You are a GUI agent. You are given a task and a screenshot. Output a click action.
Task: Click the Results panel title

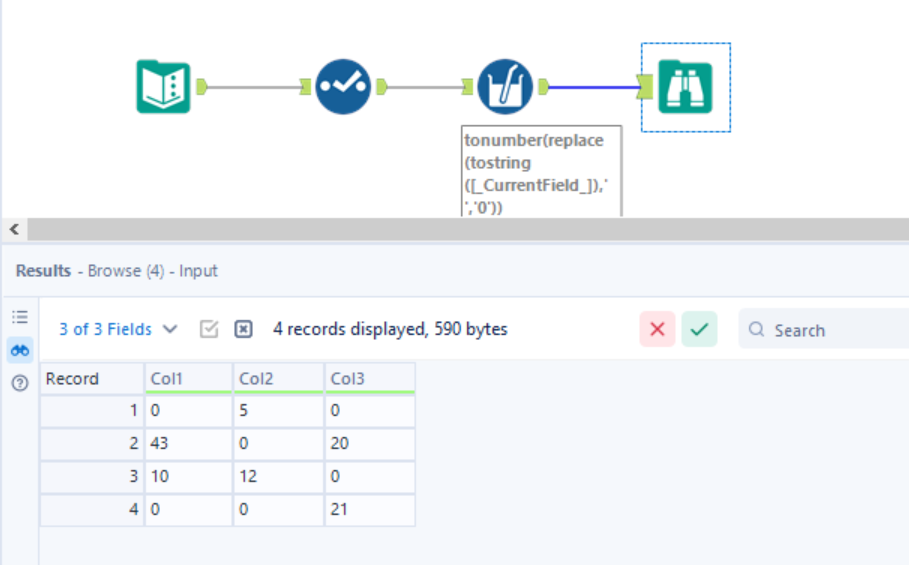point(117,271)
